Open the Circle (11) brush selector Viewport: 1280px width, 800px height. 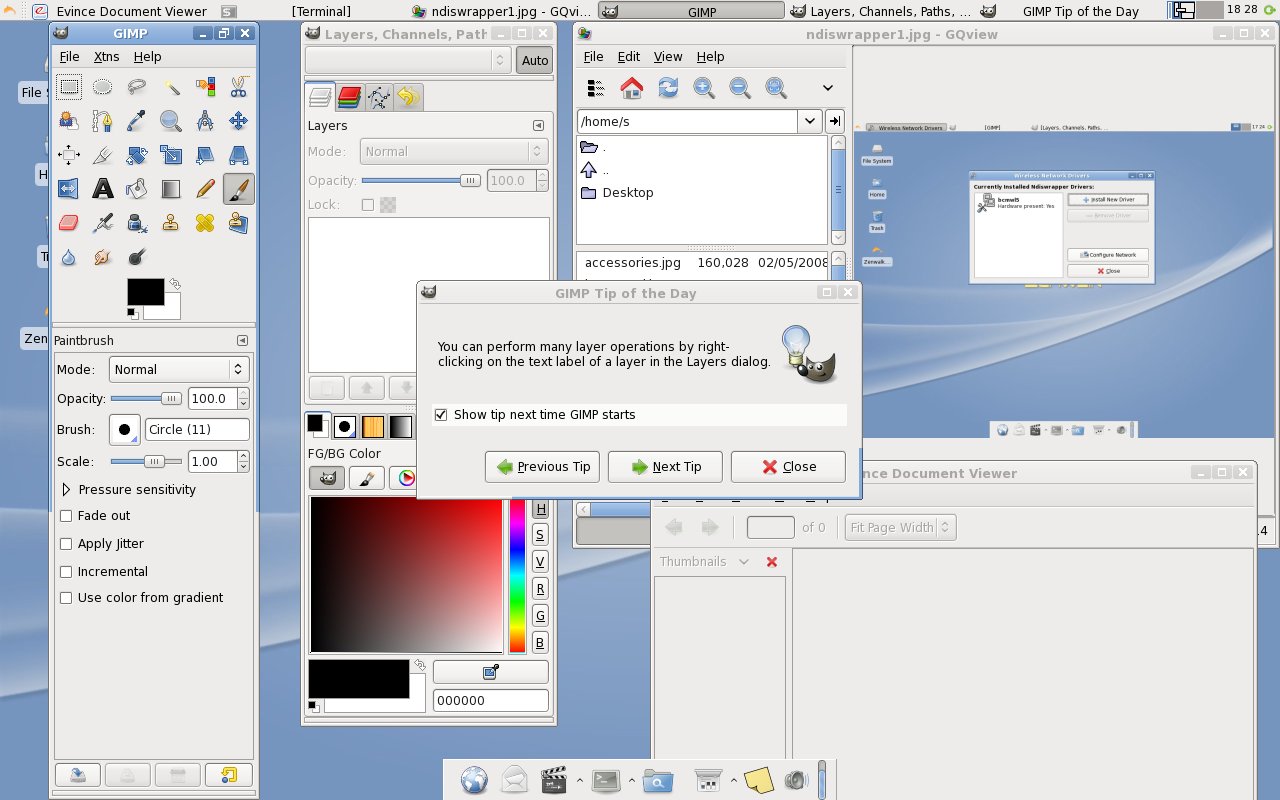click(x=124, y=430)
